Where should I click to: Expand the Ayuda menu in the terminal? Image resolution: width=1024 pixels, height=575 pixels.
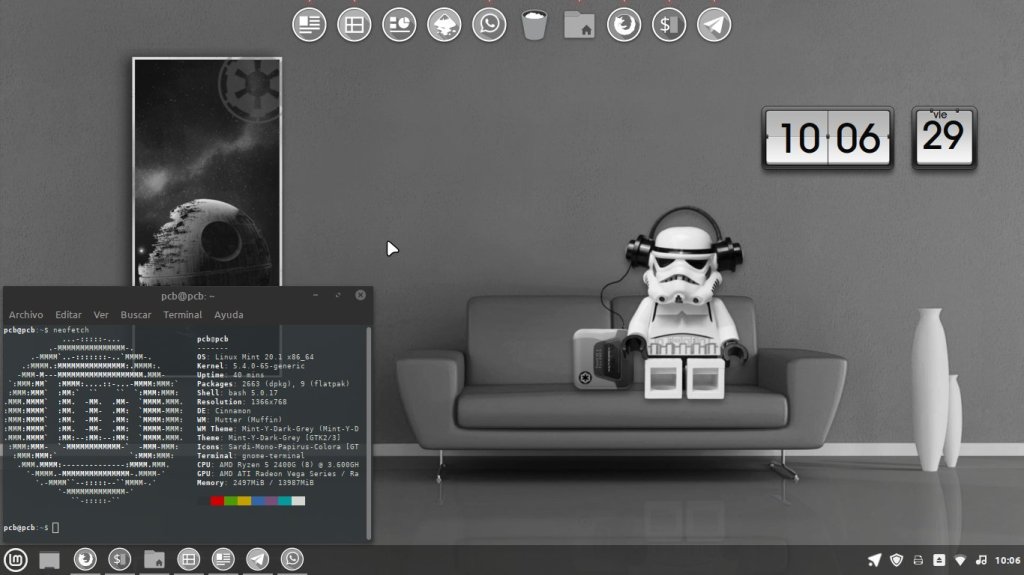(228, 314)
